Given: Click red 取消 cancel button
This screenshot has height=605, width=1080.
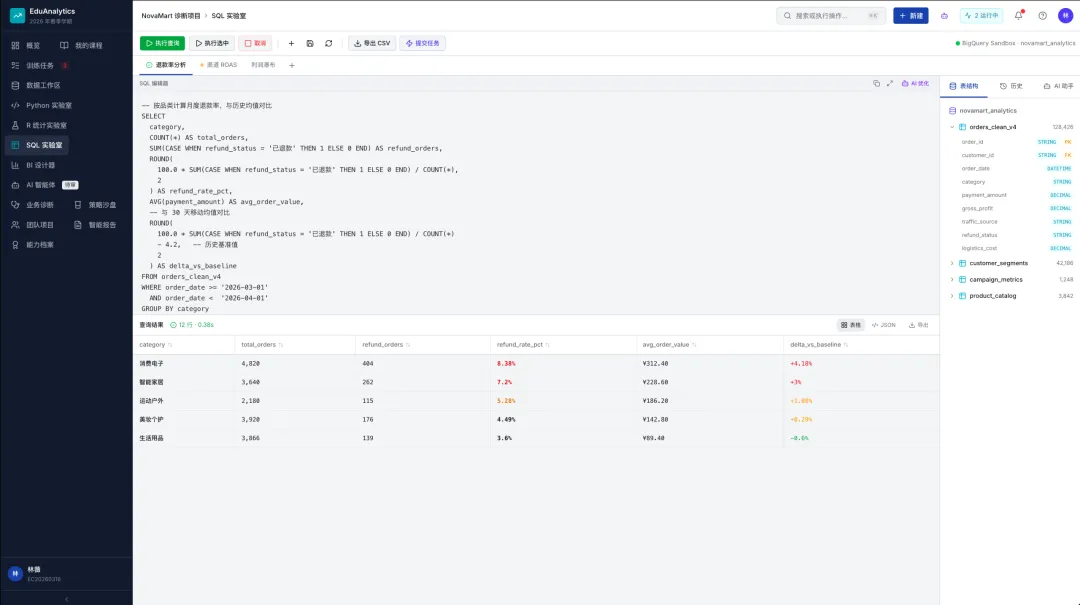Looking at the screenshot, I should tap(256, 43).
